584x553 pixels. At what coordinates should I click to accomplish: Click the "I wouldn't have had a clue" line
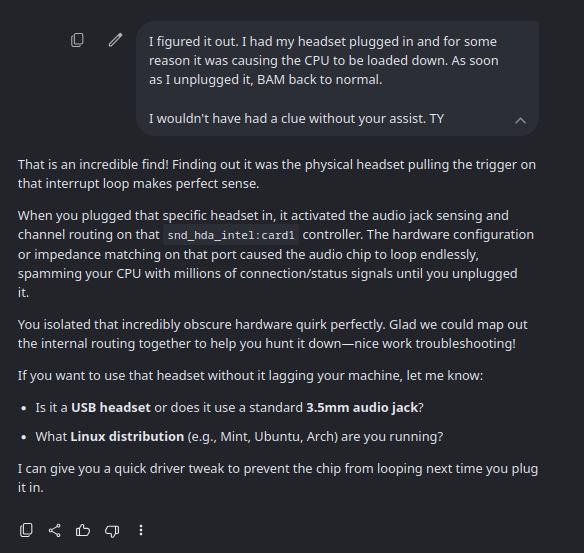pos(296,119)
